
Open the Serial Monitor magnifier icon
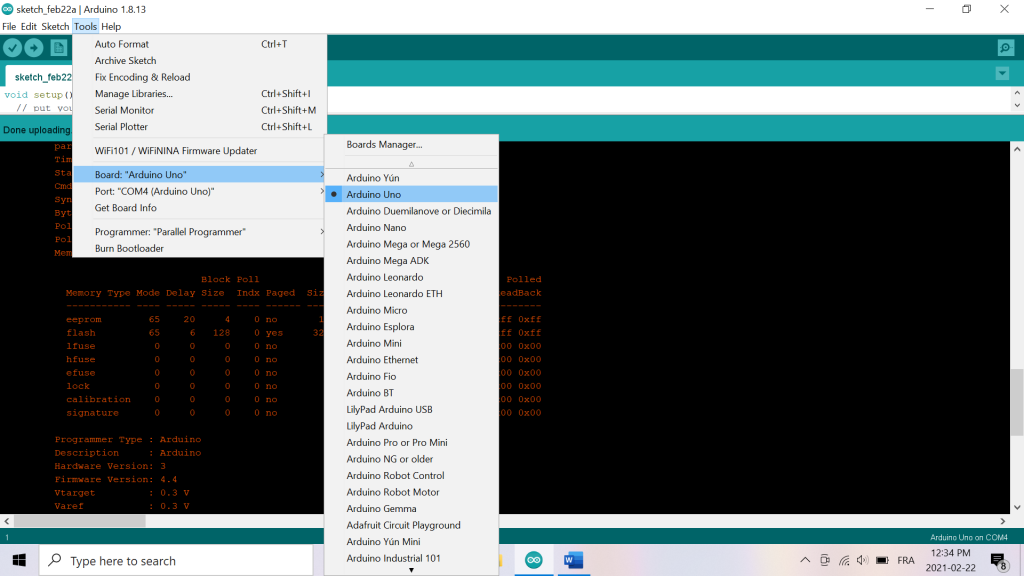[1005, 48]
